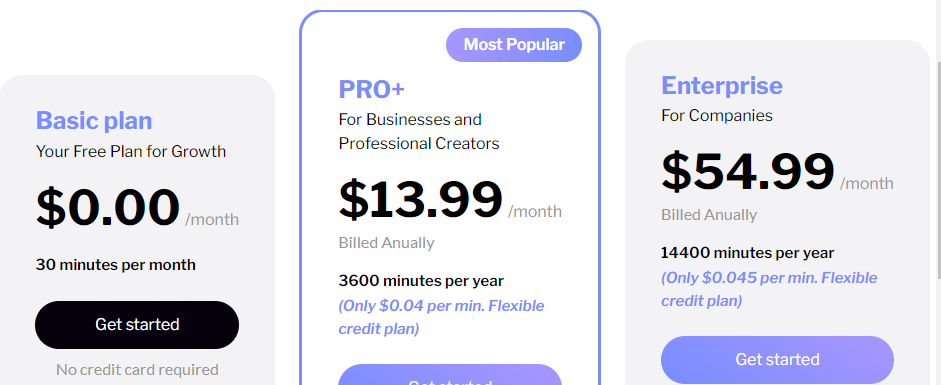Click the Most Popular badge

pyautogui.click(x=514, y=45)
